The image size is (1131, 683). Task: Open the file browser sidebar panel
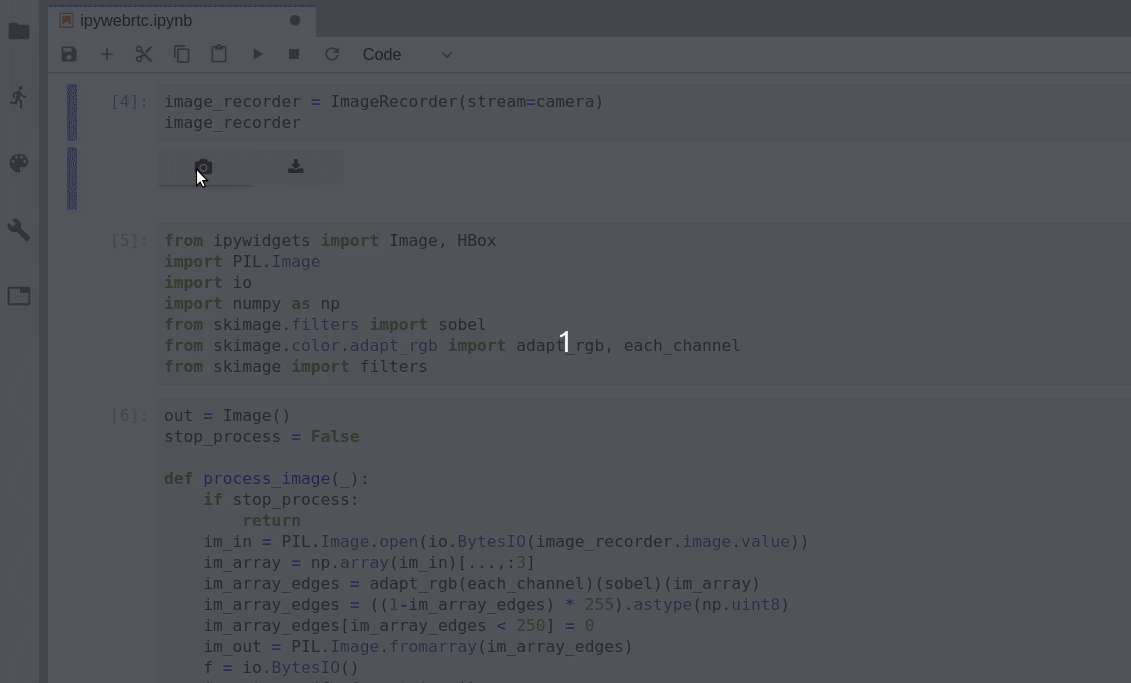pyautogui.click(x=19, y=31)
